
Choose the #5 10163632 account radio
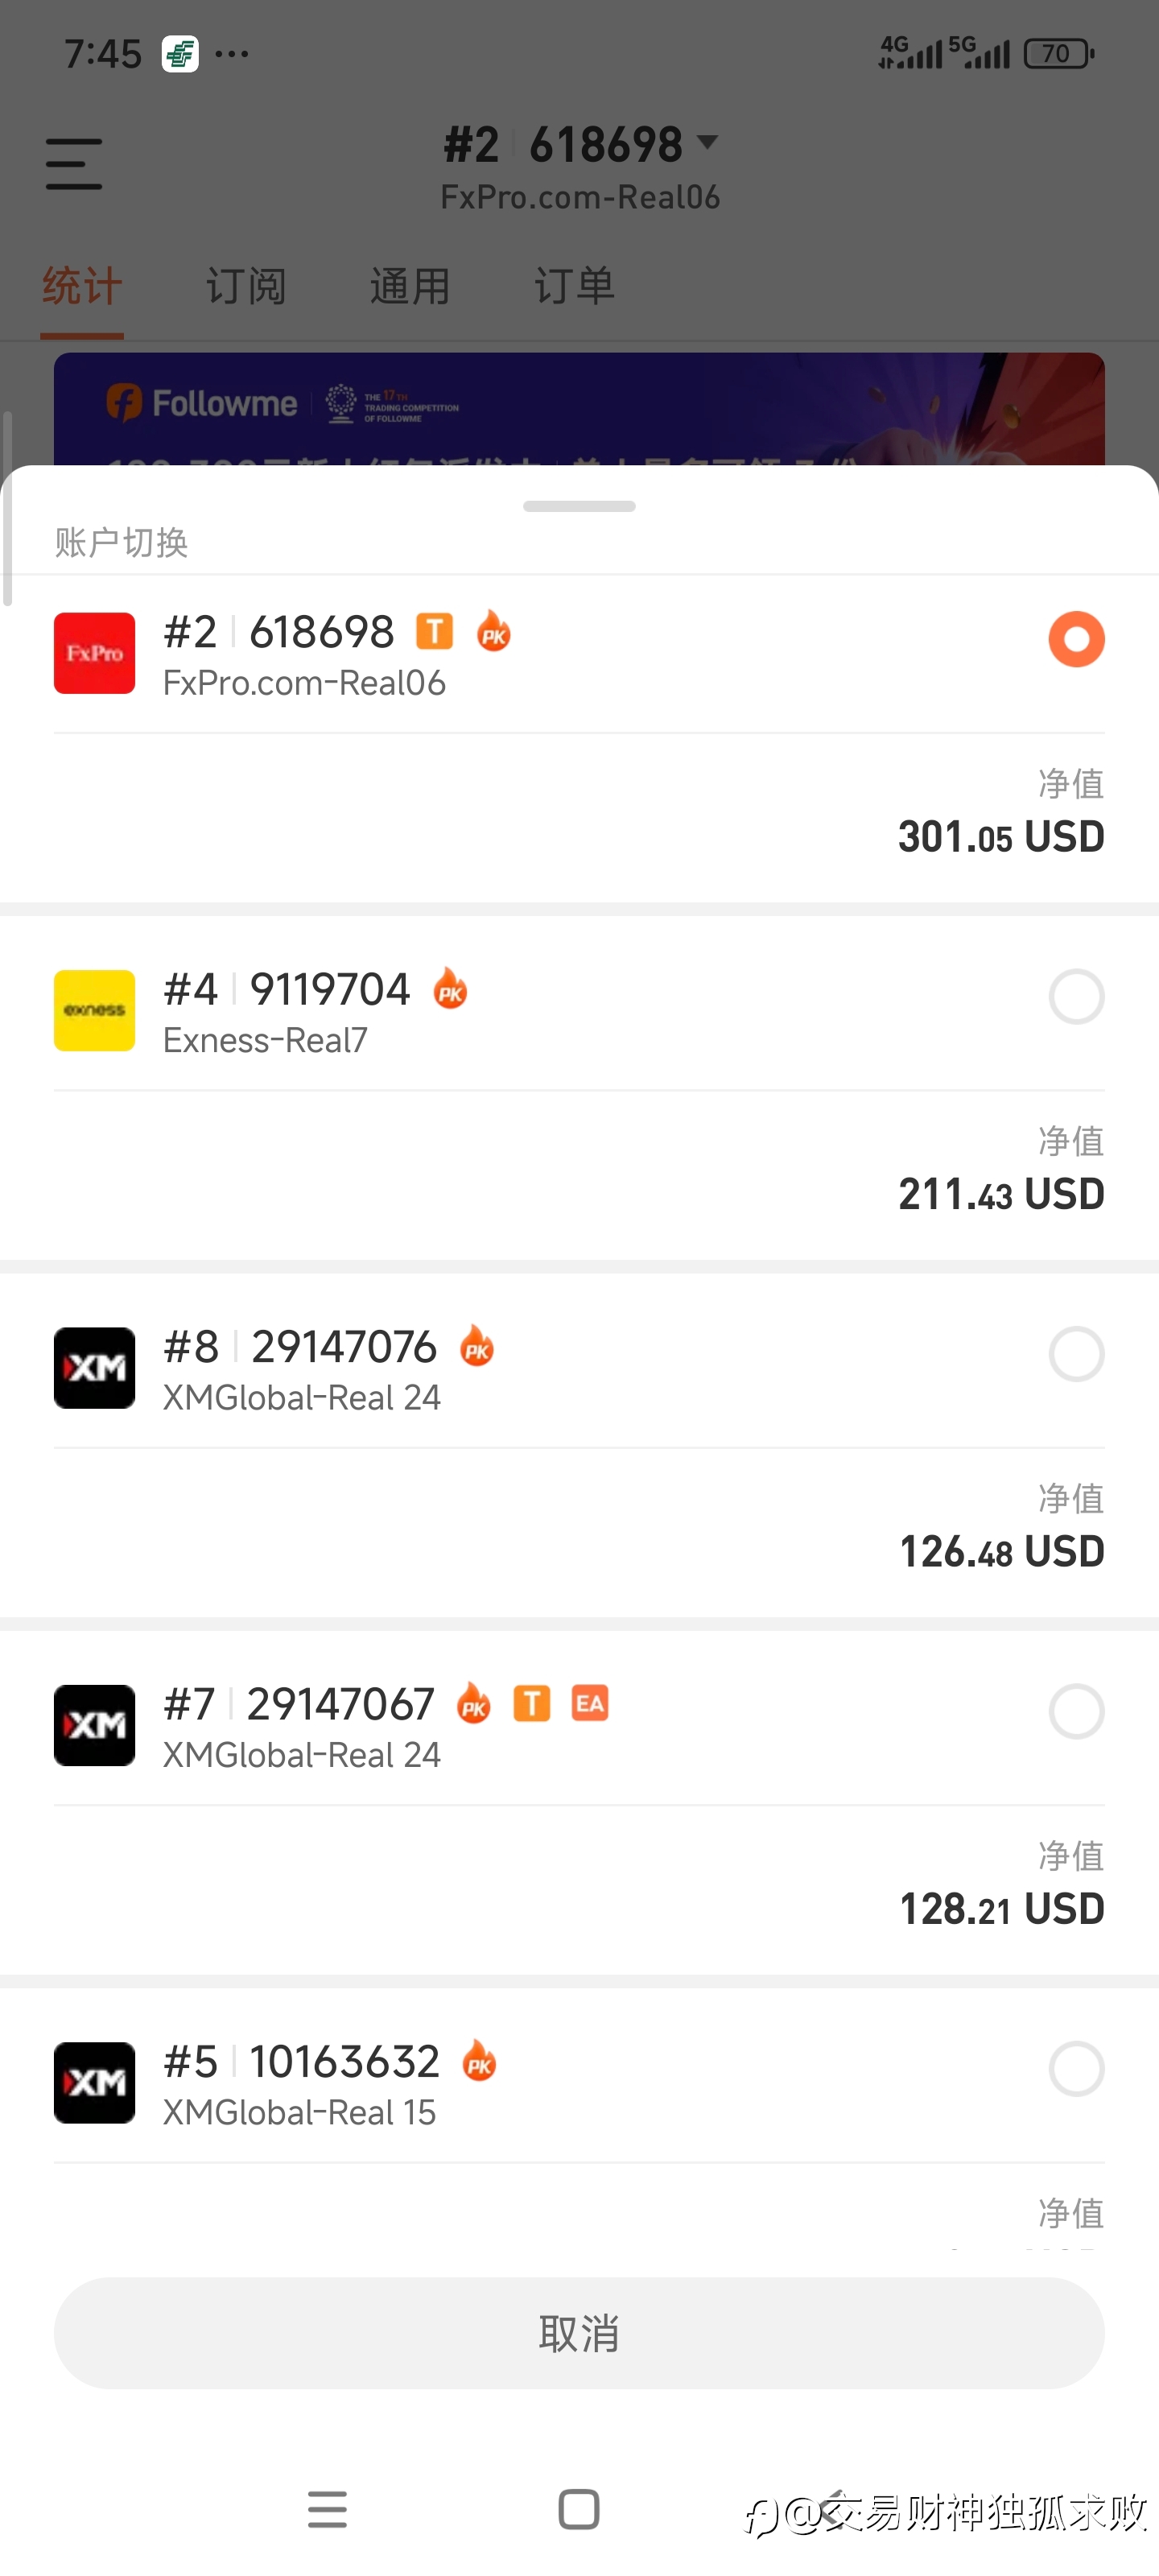(x=1076, y=2068)
